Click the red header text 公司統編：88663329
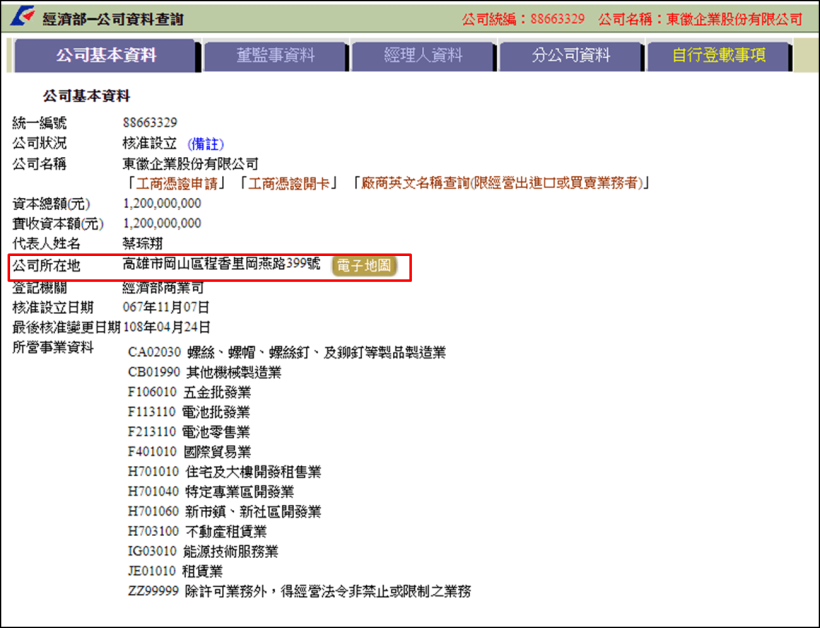 point(523,19)
